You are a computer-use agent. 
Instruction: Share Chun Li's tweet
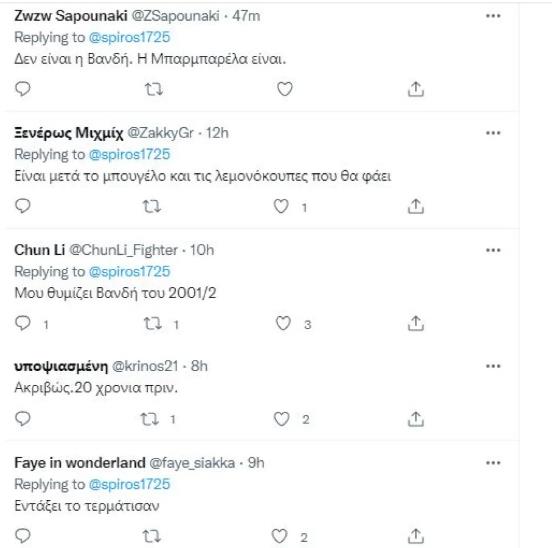click(416, 323)
